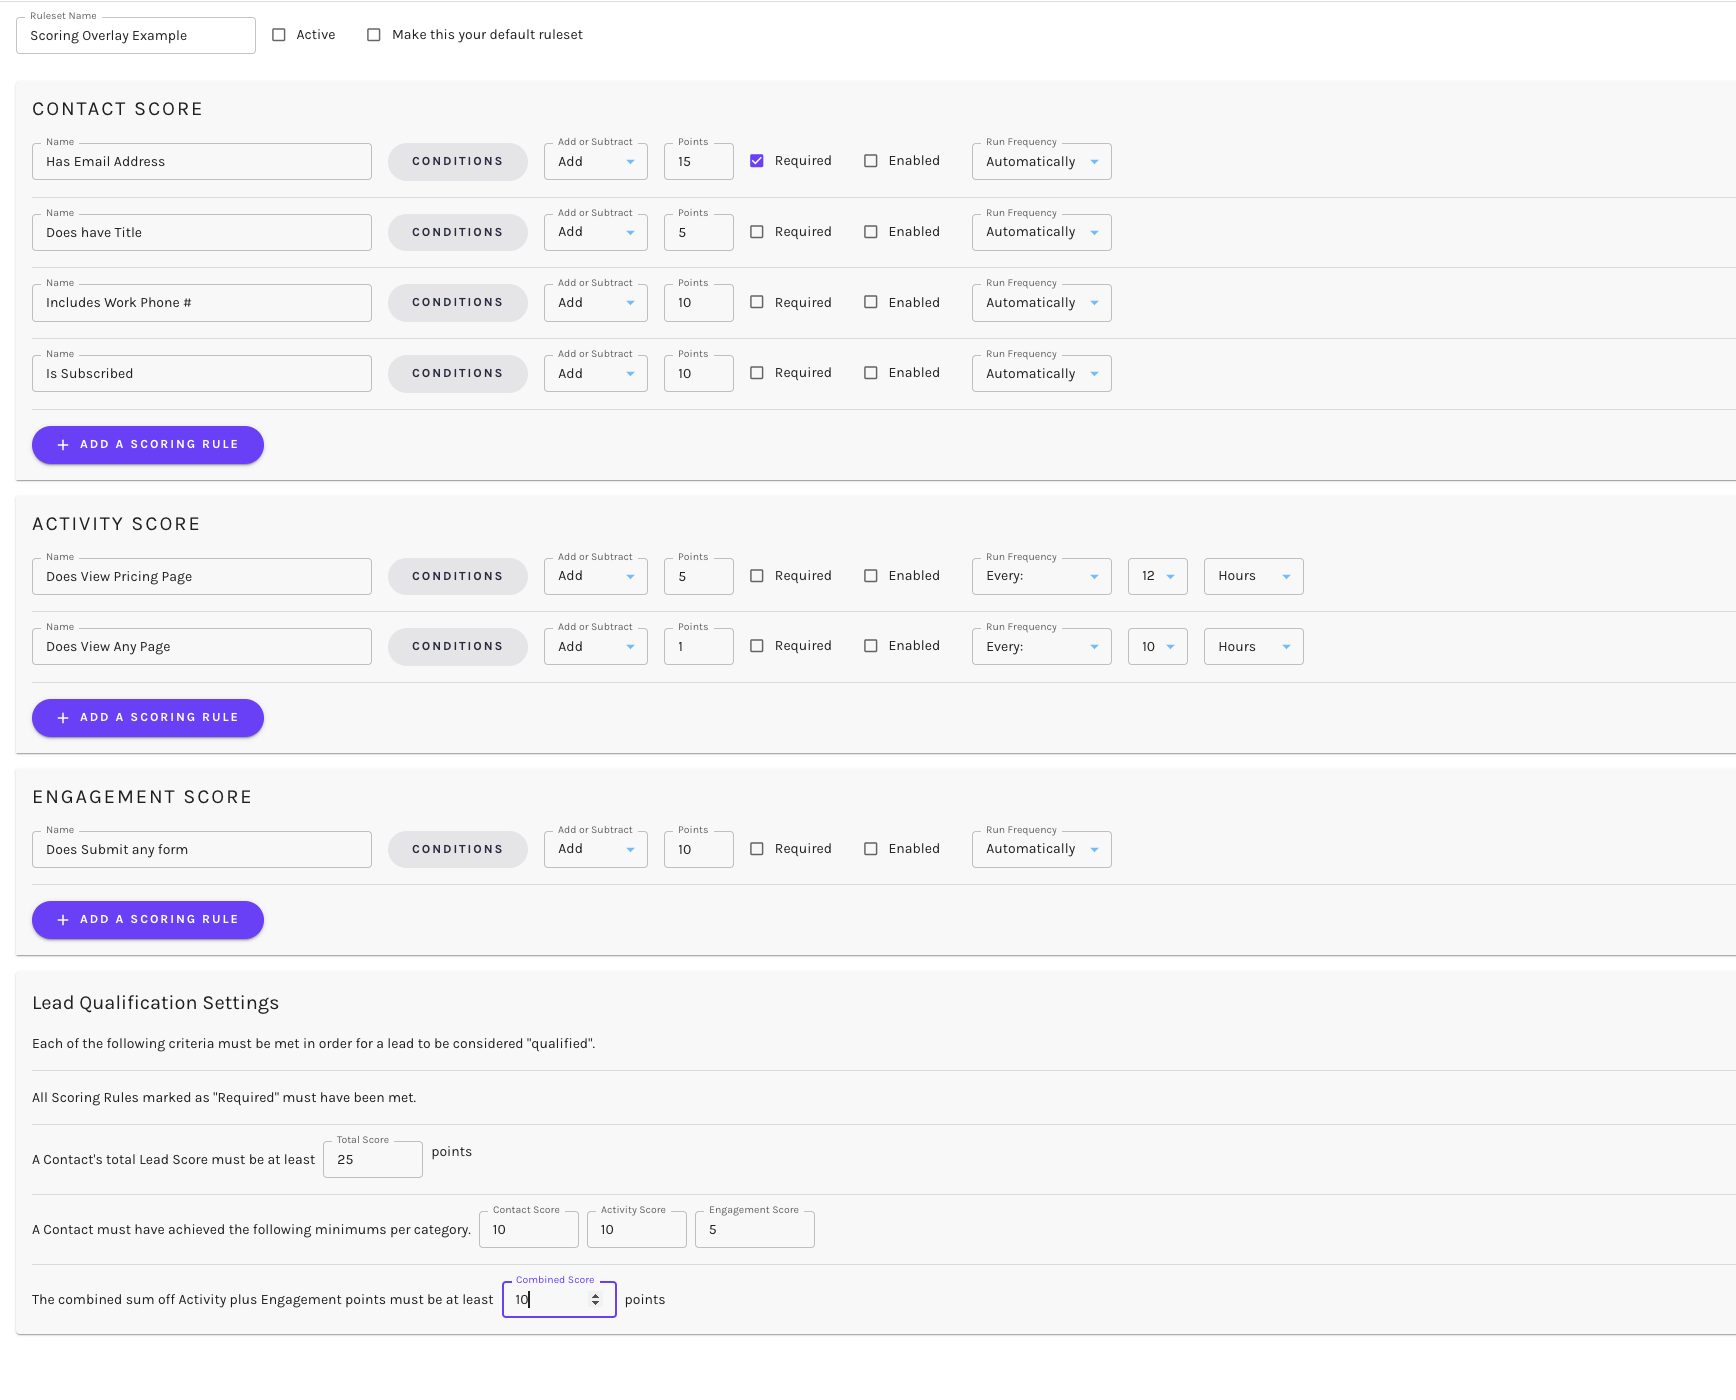Image resolution: width=1736 pixels, height=1400 pixels.
Task: Edit the Activity Score minimum field
Action: pos(636,1229)
